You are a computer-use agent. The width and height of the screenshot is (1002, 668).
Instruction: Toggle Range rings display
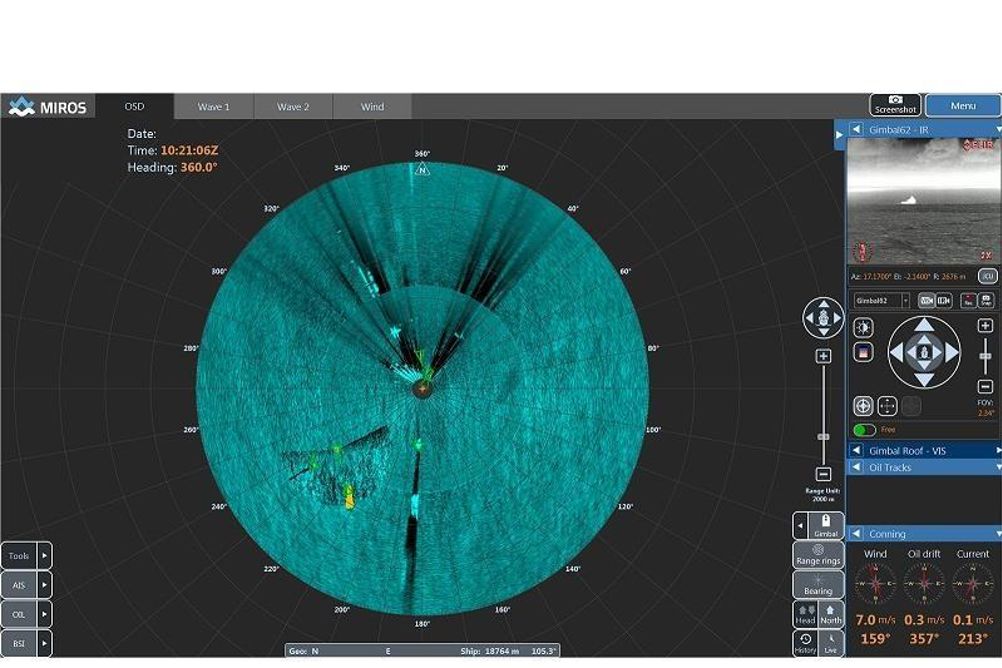[818, 555]
